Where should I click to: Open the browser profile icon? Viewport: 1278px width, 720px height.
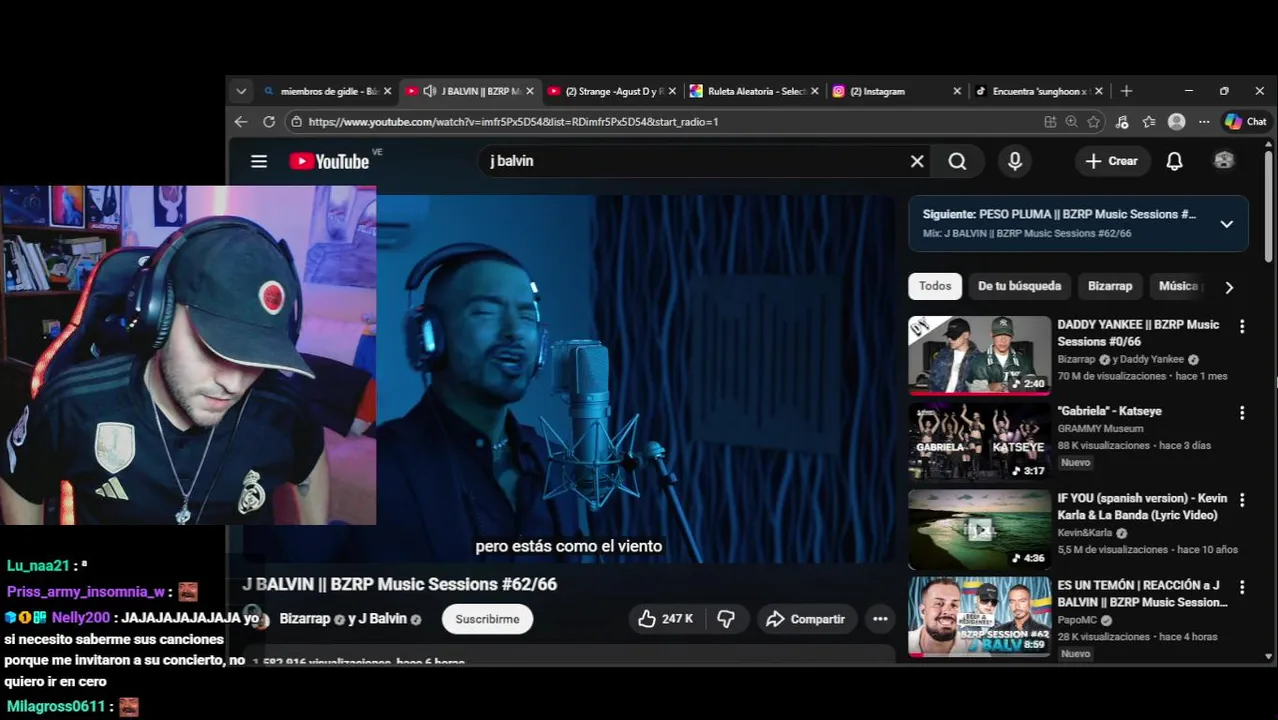pyautogui.click(x=1177, y=122)
